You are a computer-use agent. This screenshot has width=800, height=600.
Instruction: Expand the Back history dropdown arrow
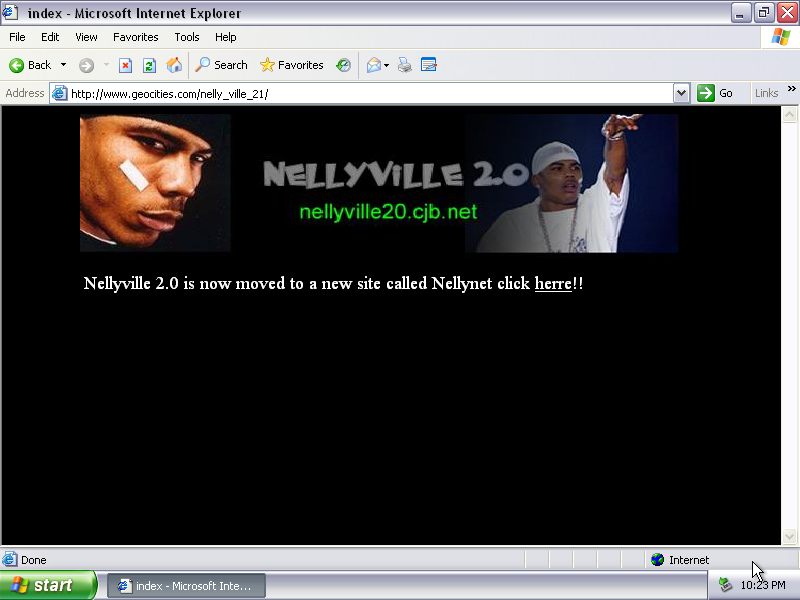coord(63,65)
